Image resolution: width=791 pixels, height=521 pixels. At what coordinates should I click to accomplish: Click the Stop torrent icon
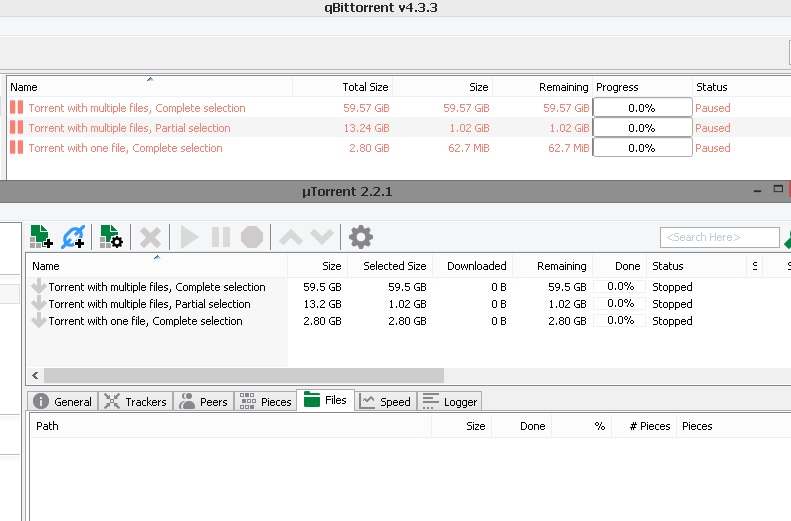252,237
